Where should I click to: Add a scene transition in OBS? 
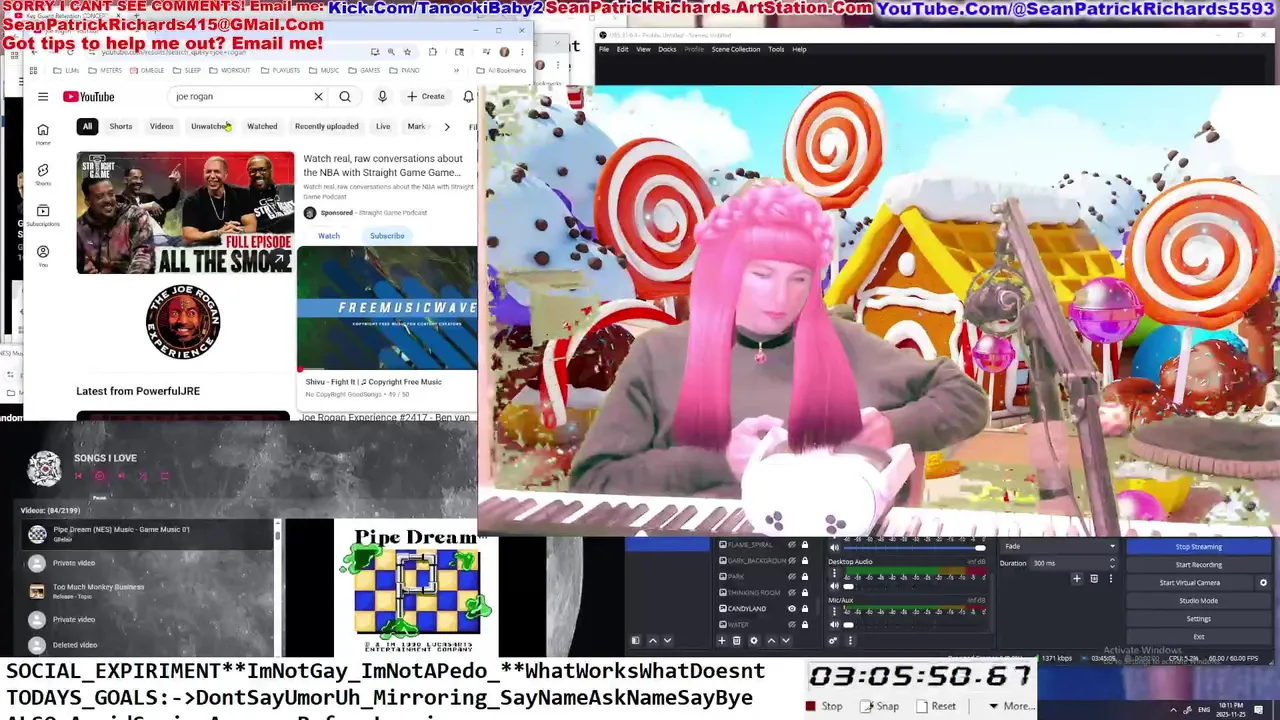[x=1077, y=579]
